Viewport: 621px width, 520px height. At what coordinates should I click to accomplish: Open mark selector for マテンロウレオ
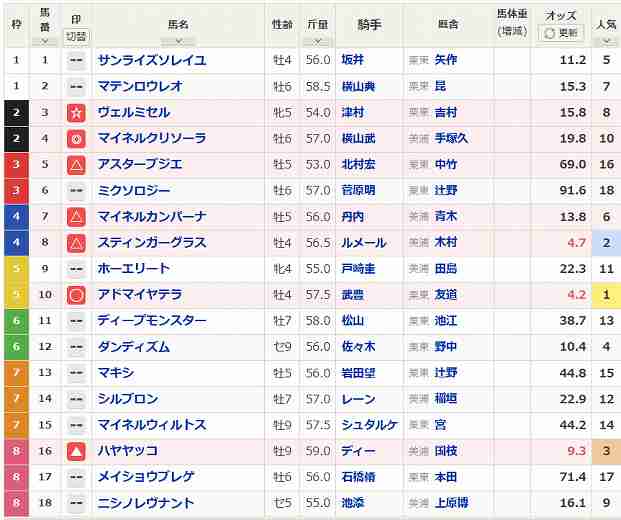76,87
